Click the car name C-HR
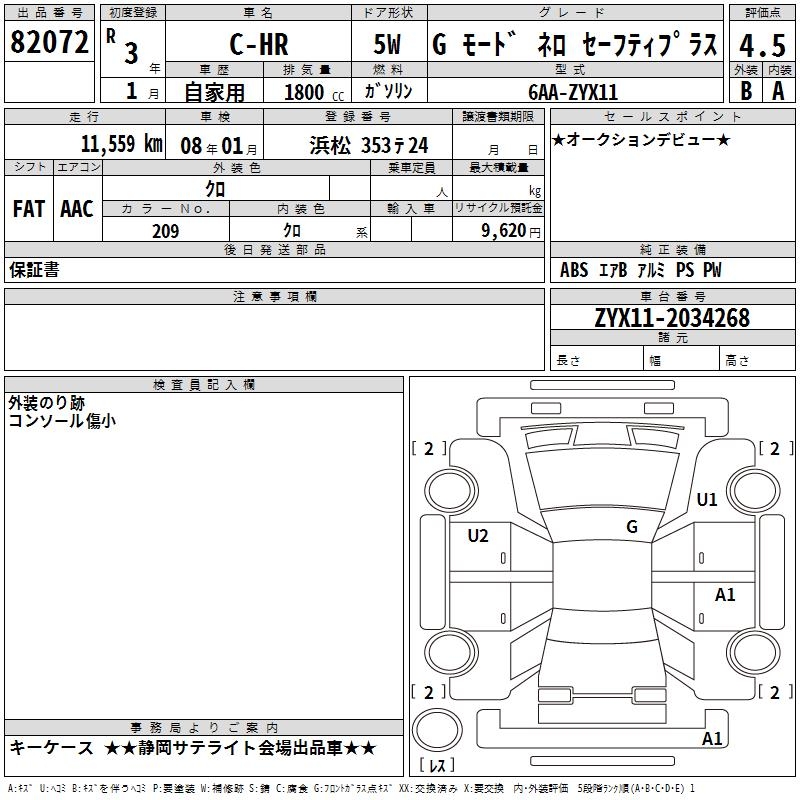Screen dimensions: 800x800 tap(259, 44)
